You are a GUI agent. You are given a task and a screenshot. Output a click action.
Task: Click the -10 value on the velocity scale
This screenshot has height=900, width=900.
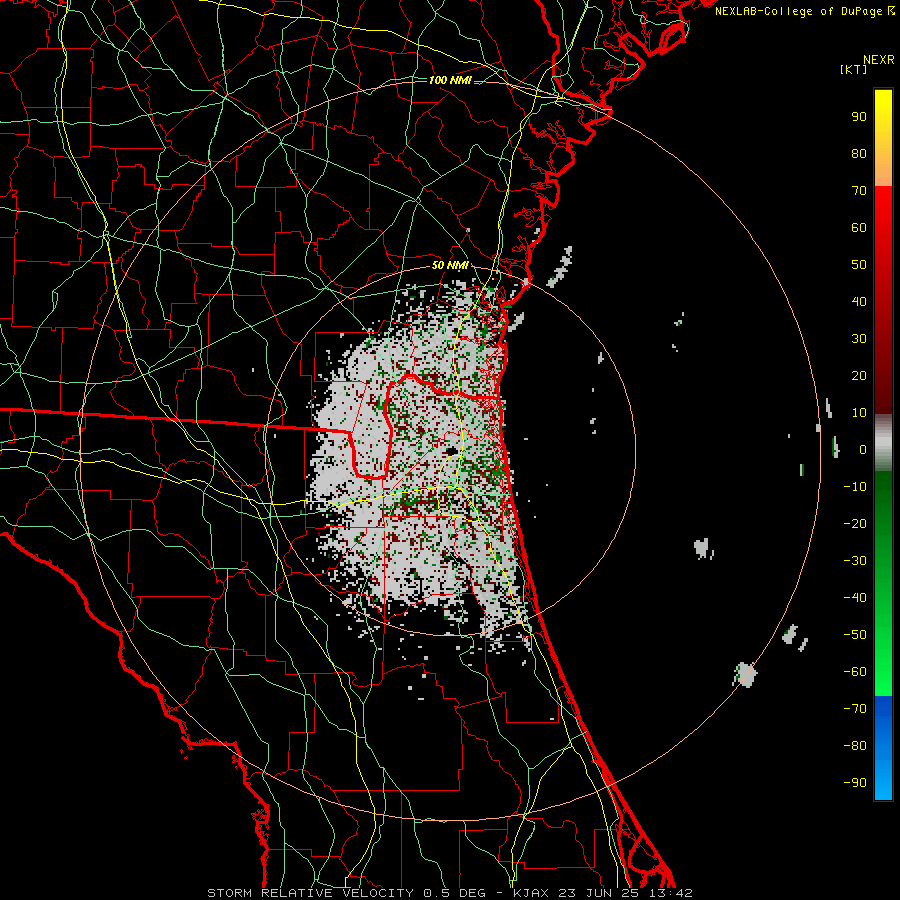coord(855,487)
